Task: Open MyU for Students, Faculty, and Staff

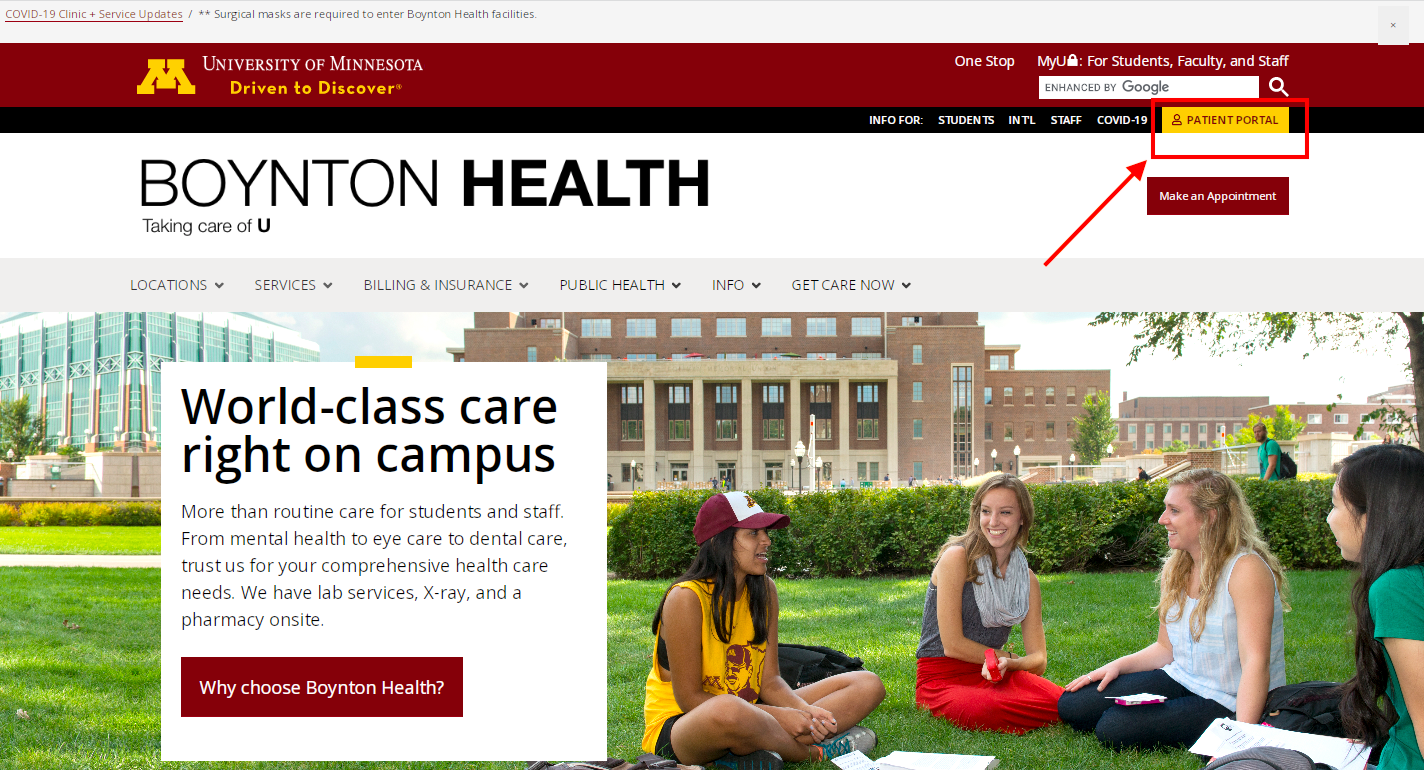Action: [x=1163, y=61]
